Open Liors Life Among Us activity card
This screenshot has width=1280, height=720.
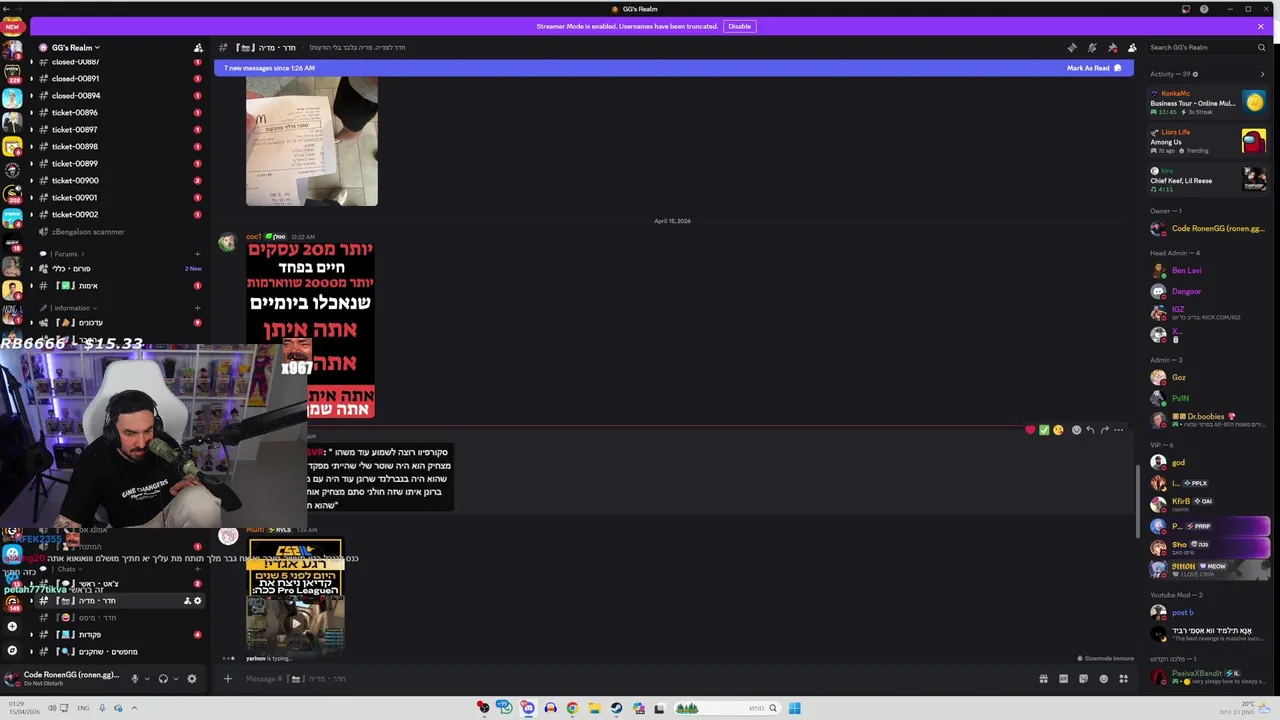coord(1208,141)
